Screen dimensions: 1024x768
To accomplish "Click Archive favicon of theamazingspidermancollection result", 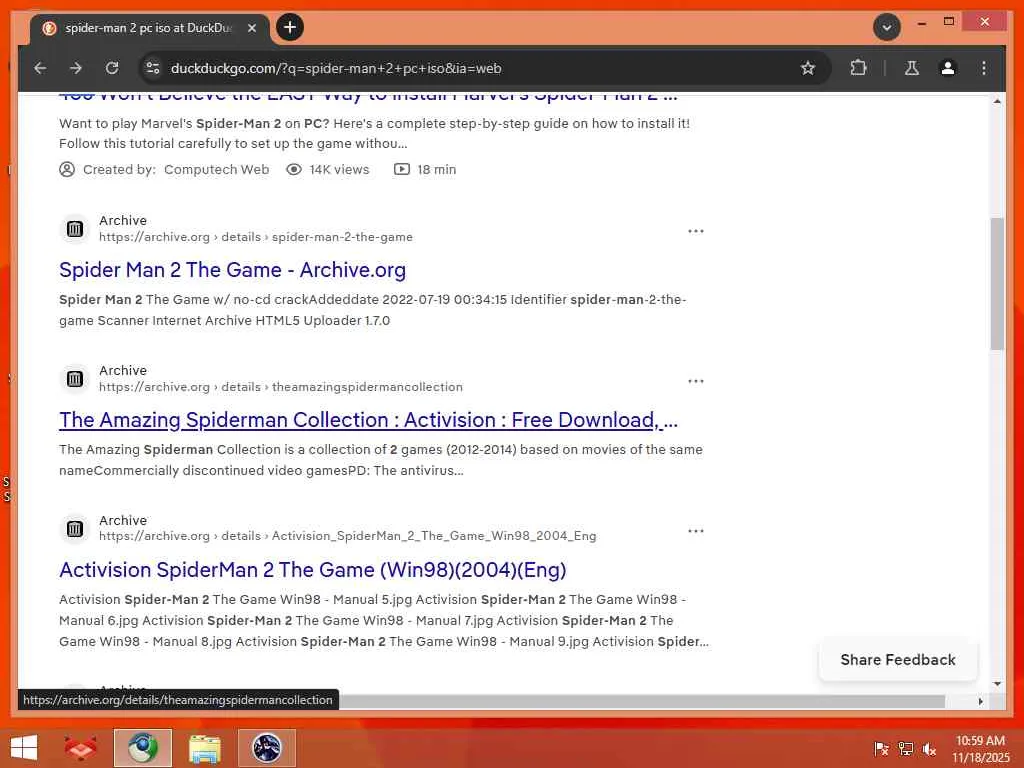I will (x=75, y=379).
